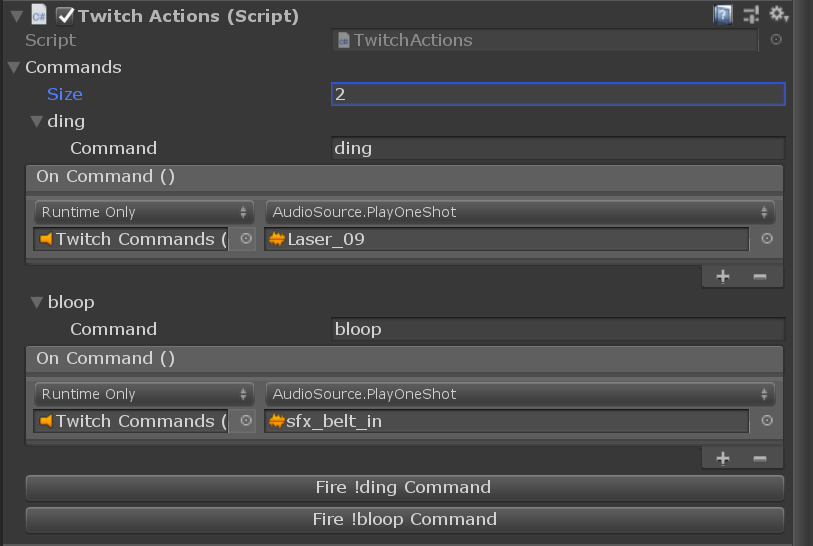Screen dimensions: 813x546
Task: Click the Commands label
Action: click(74, 67)
